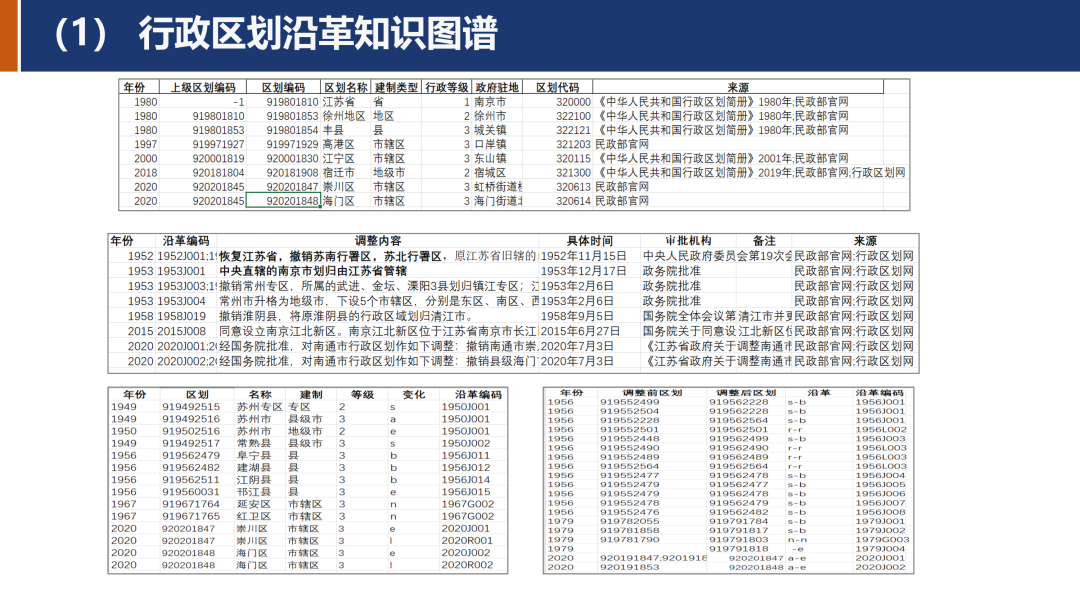
Task: Click the date 1953年12月17日
Action: point(583,271)
